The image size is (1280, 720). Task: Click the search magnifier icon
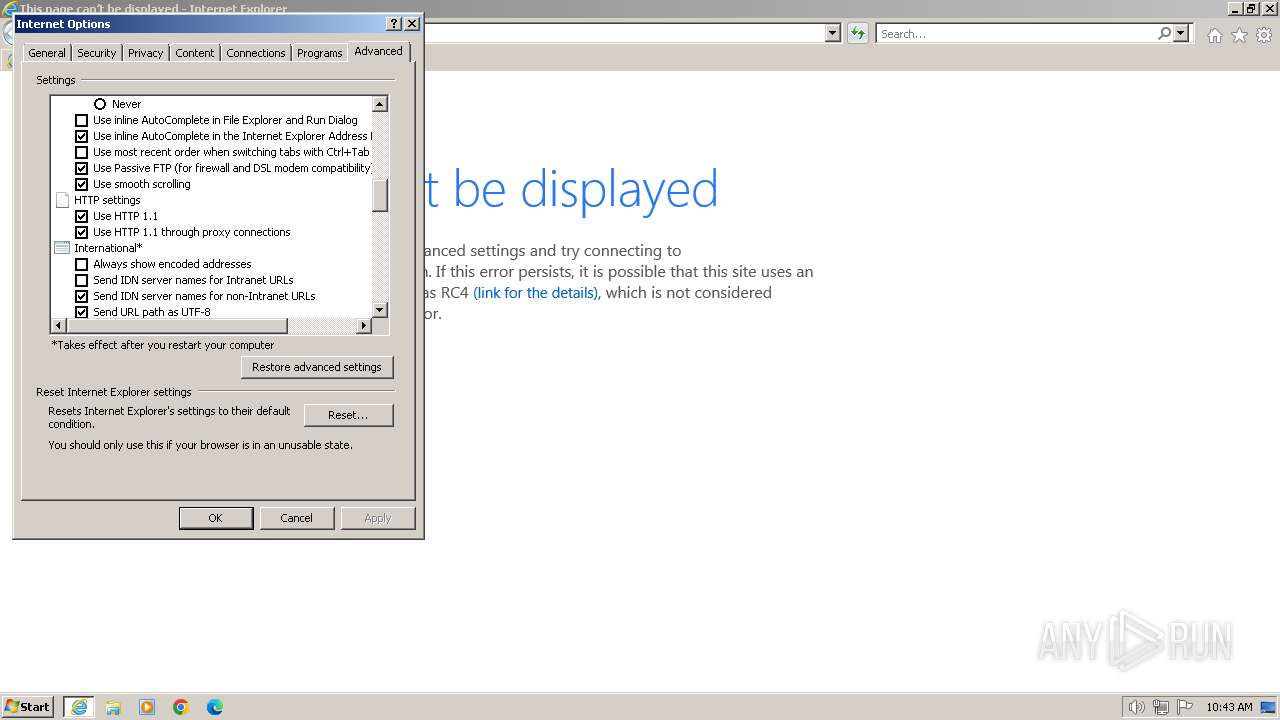[1164, 33]
